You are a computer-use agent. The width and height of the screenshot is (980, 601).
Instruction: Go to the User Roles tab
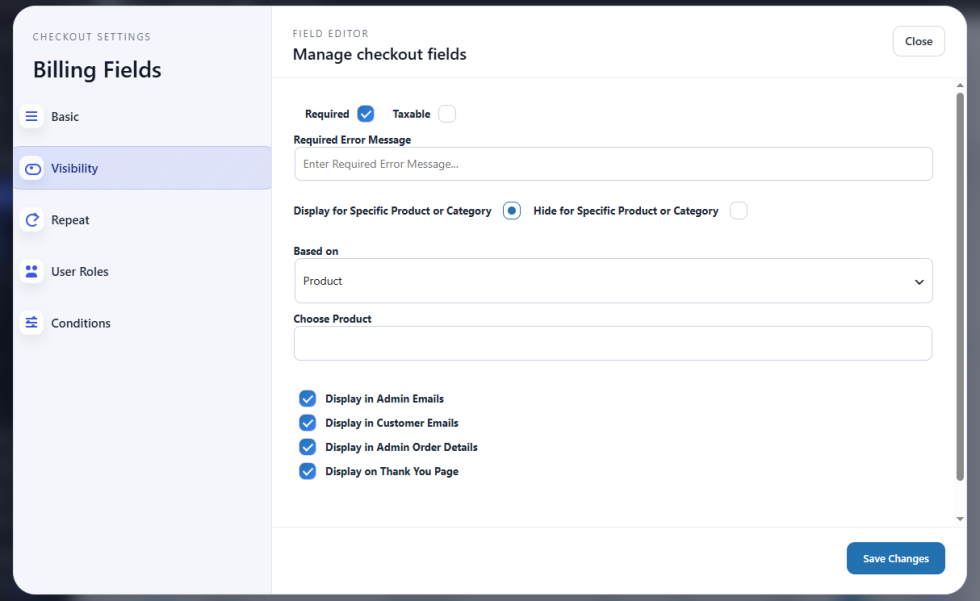tap(142, 271)
